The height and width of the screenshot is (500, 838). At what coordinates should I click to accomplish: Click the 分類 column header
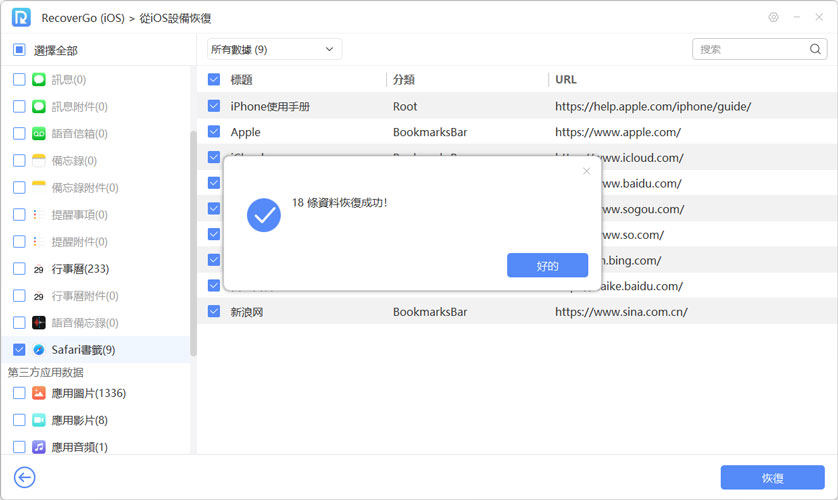(x=404, y=80)
